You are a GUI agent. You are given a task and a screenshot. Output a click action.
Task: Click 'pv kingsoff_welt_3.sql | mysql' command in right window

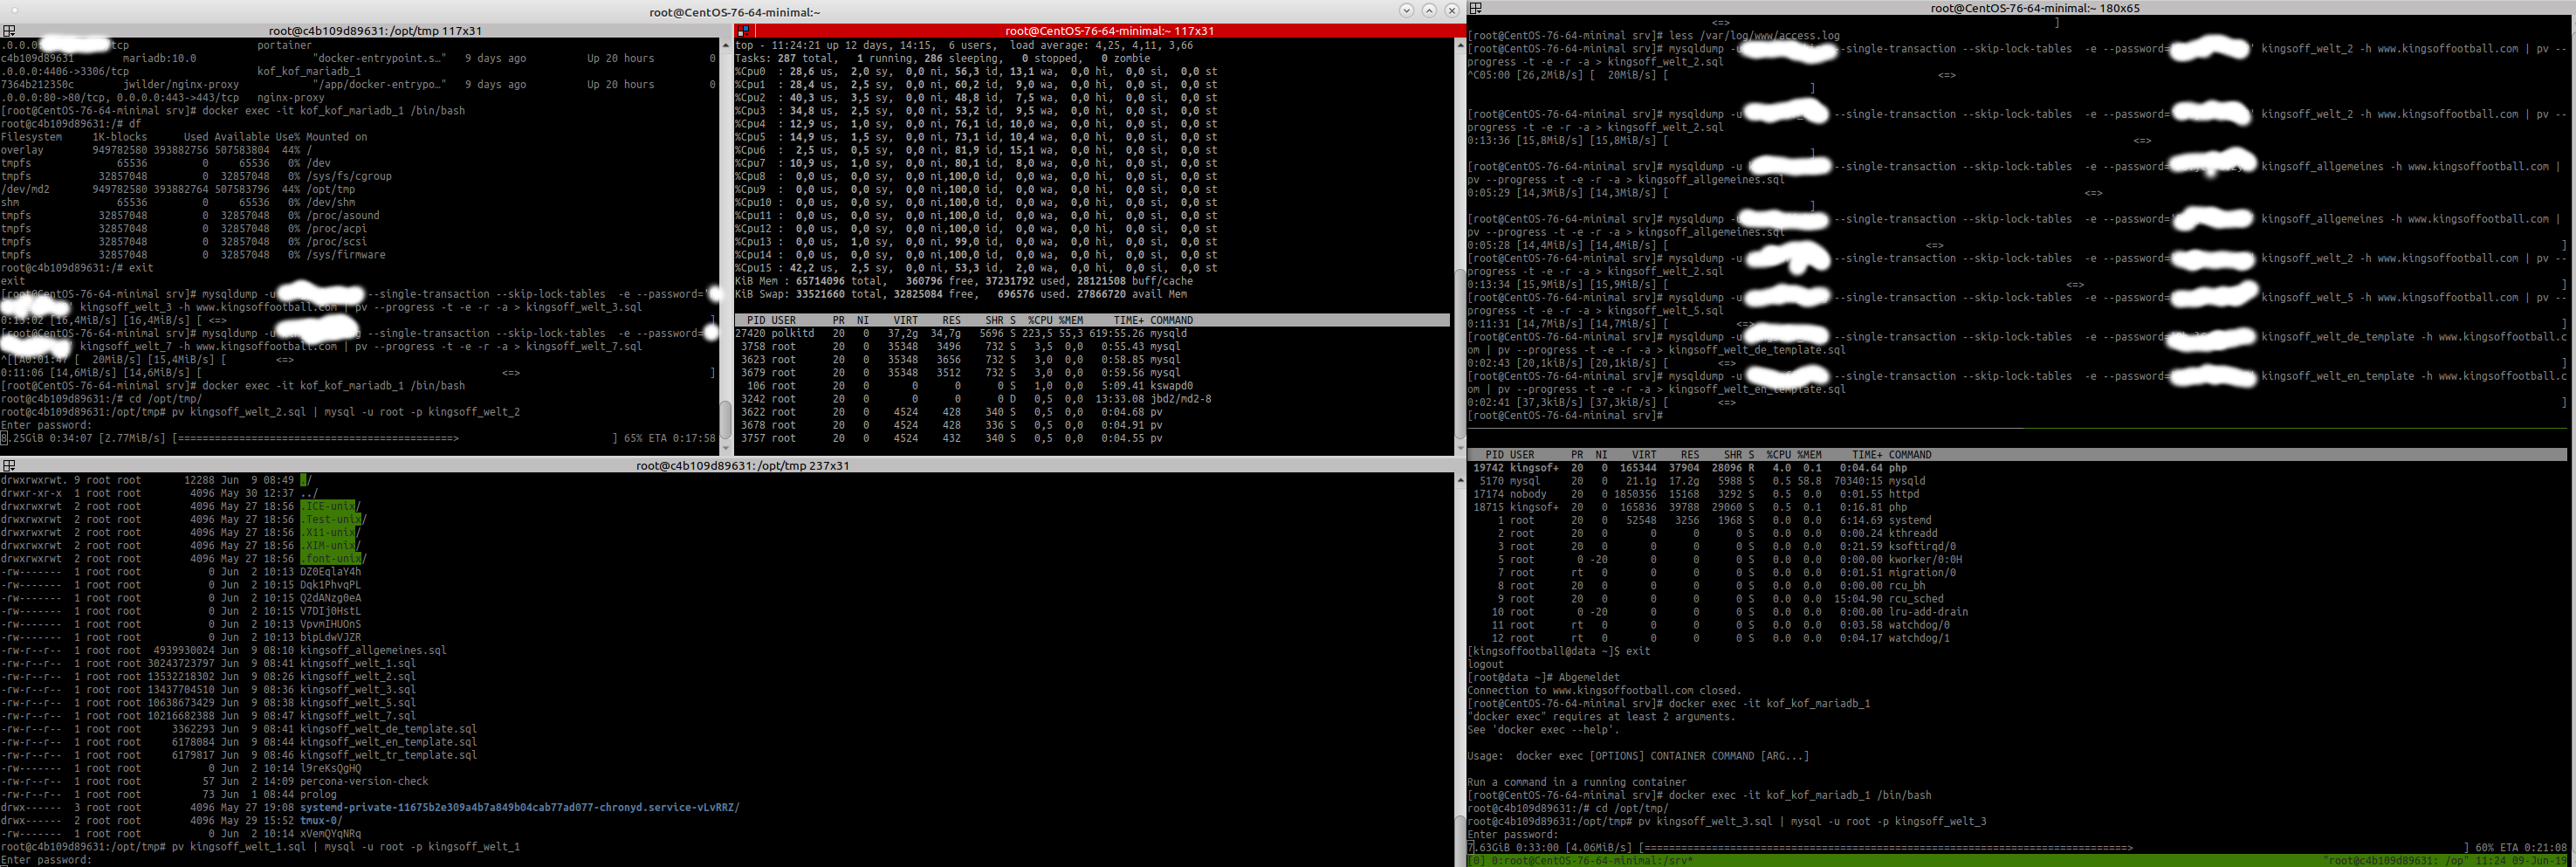click(1811, 821)
